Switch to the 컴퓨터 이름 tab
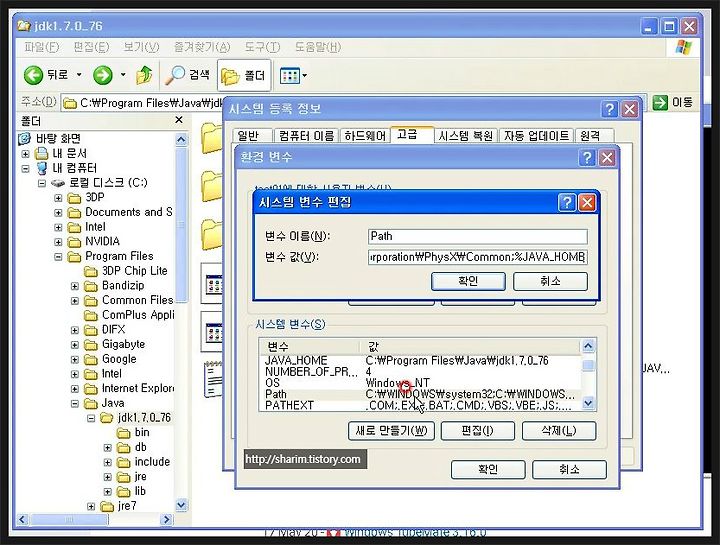The height and width of the screenshot is (545, 720). (306, 136)
